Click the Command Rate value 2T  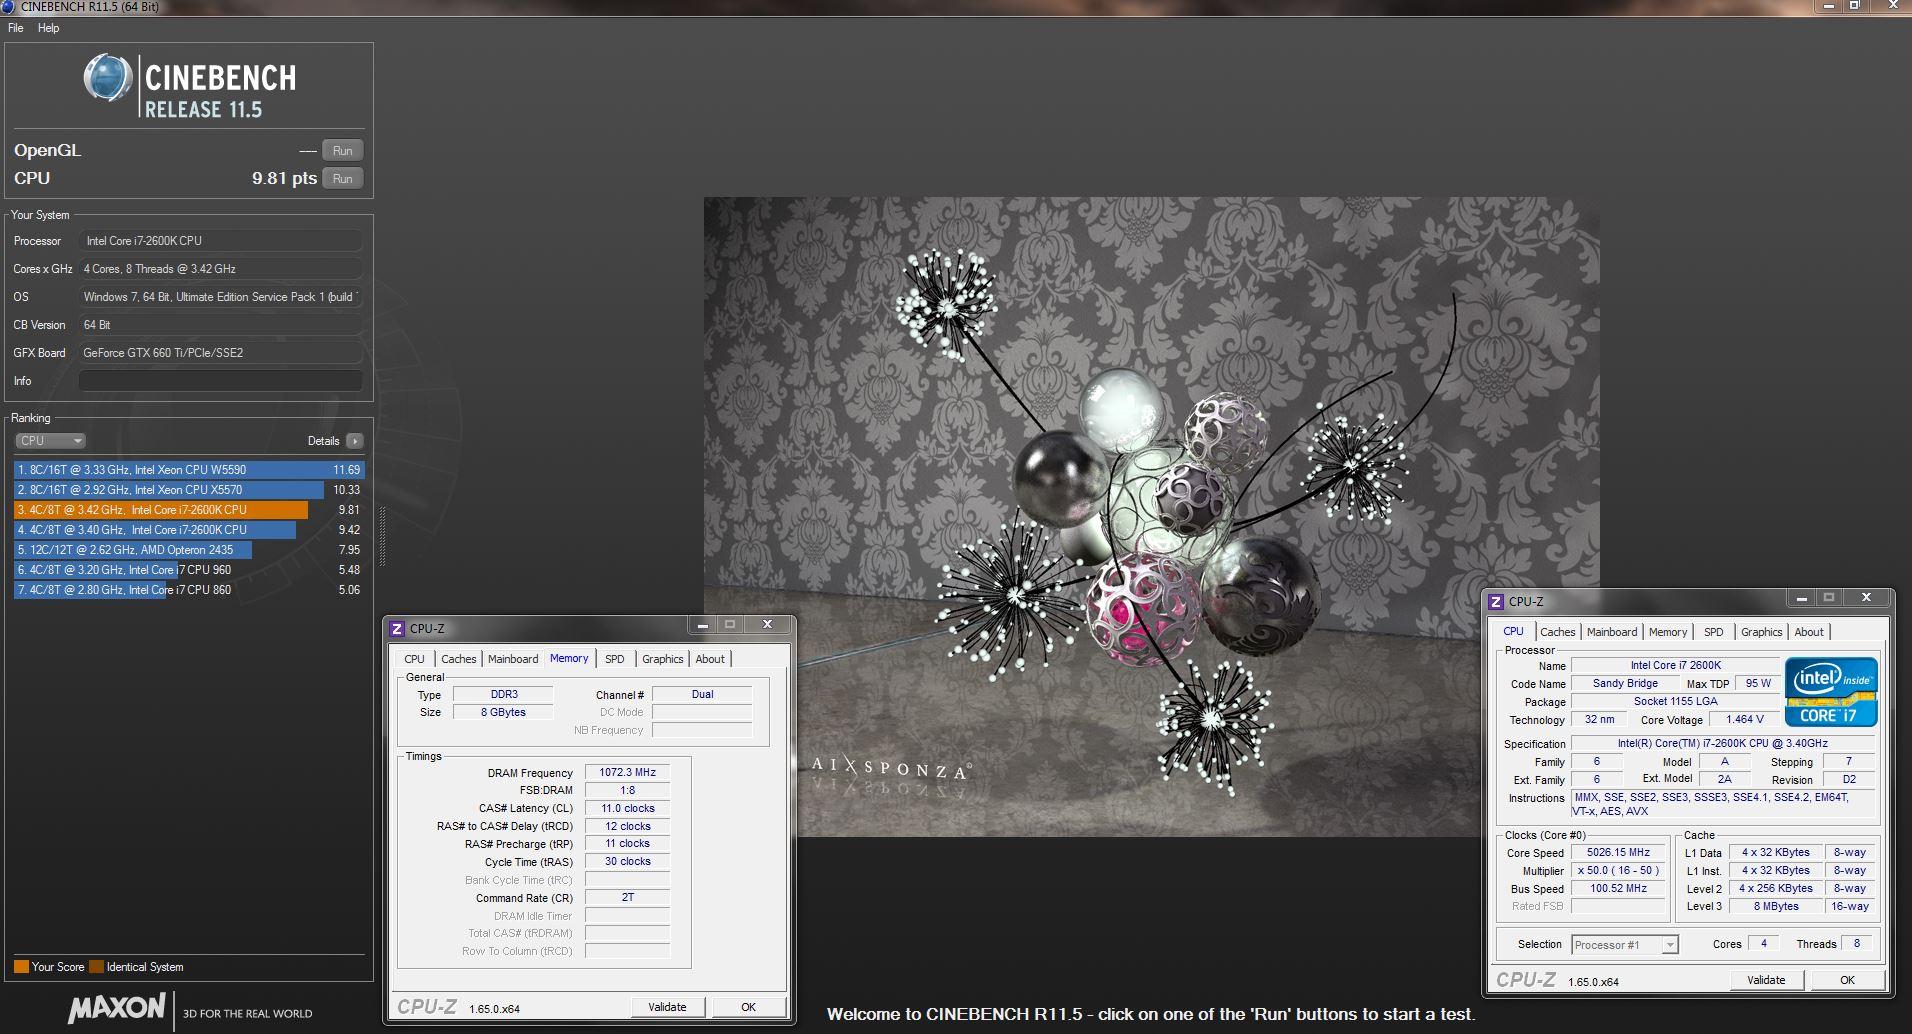point(627,897)
